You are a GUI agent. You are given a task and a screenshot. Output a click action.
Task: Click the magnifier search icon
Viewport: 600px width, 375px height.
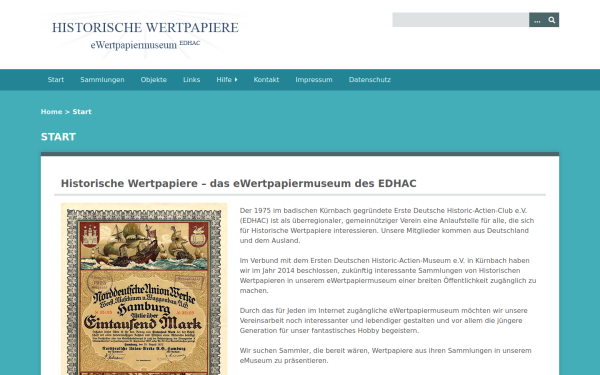pos(552,20)
